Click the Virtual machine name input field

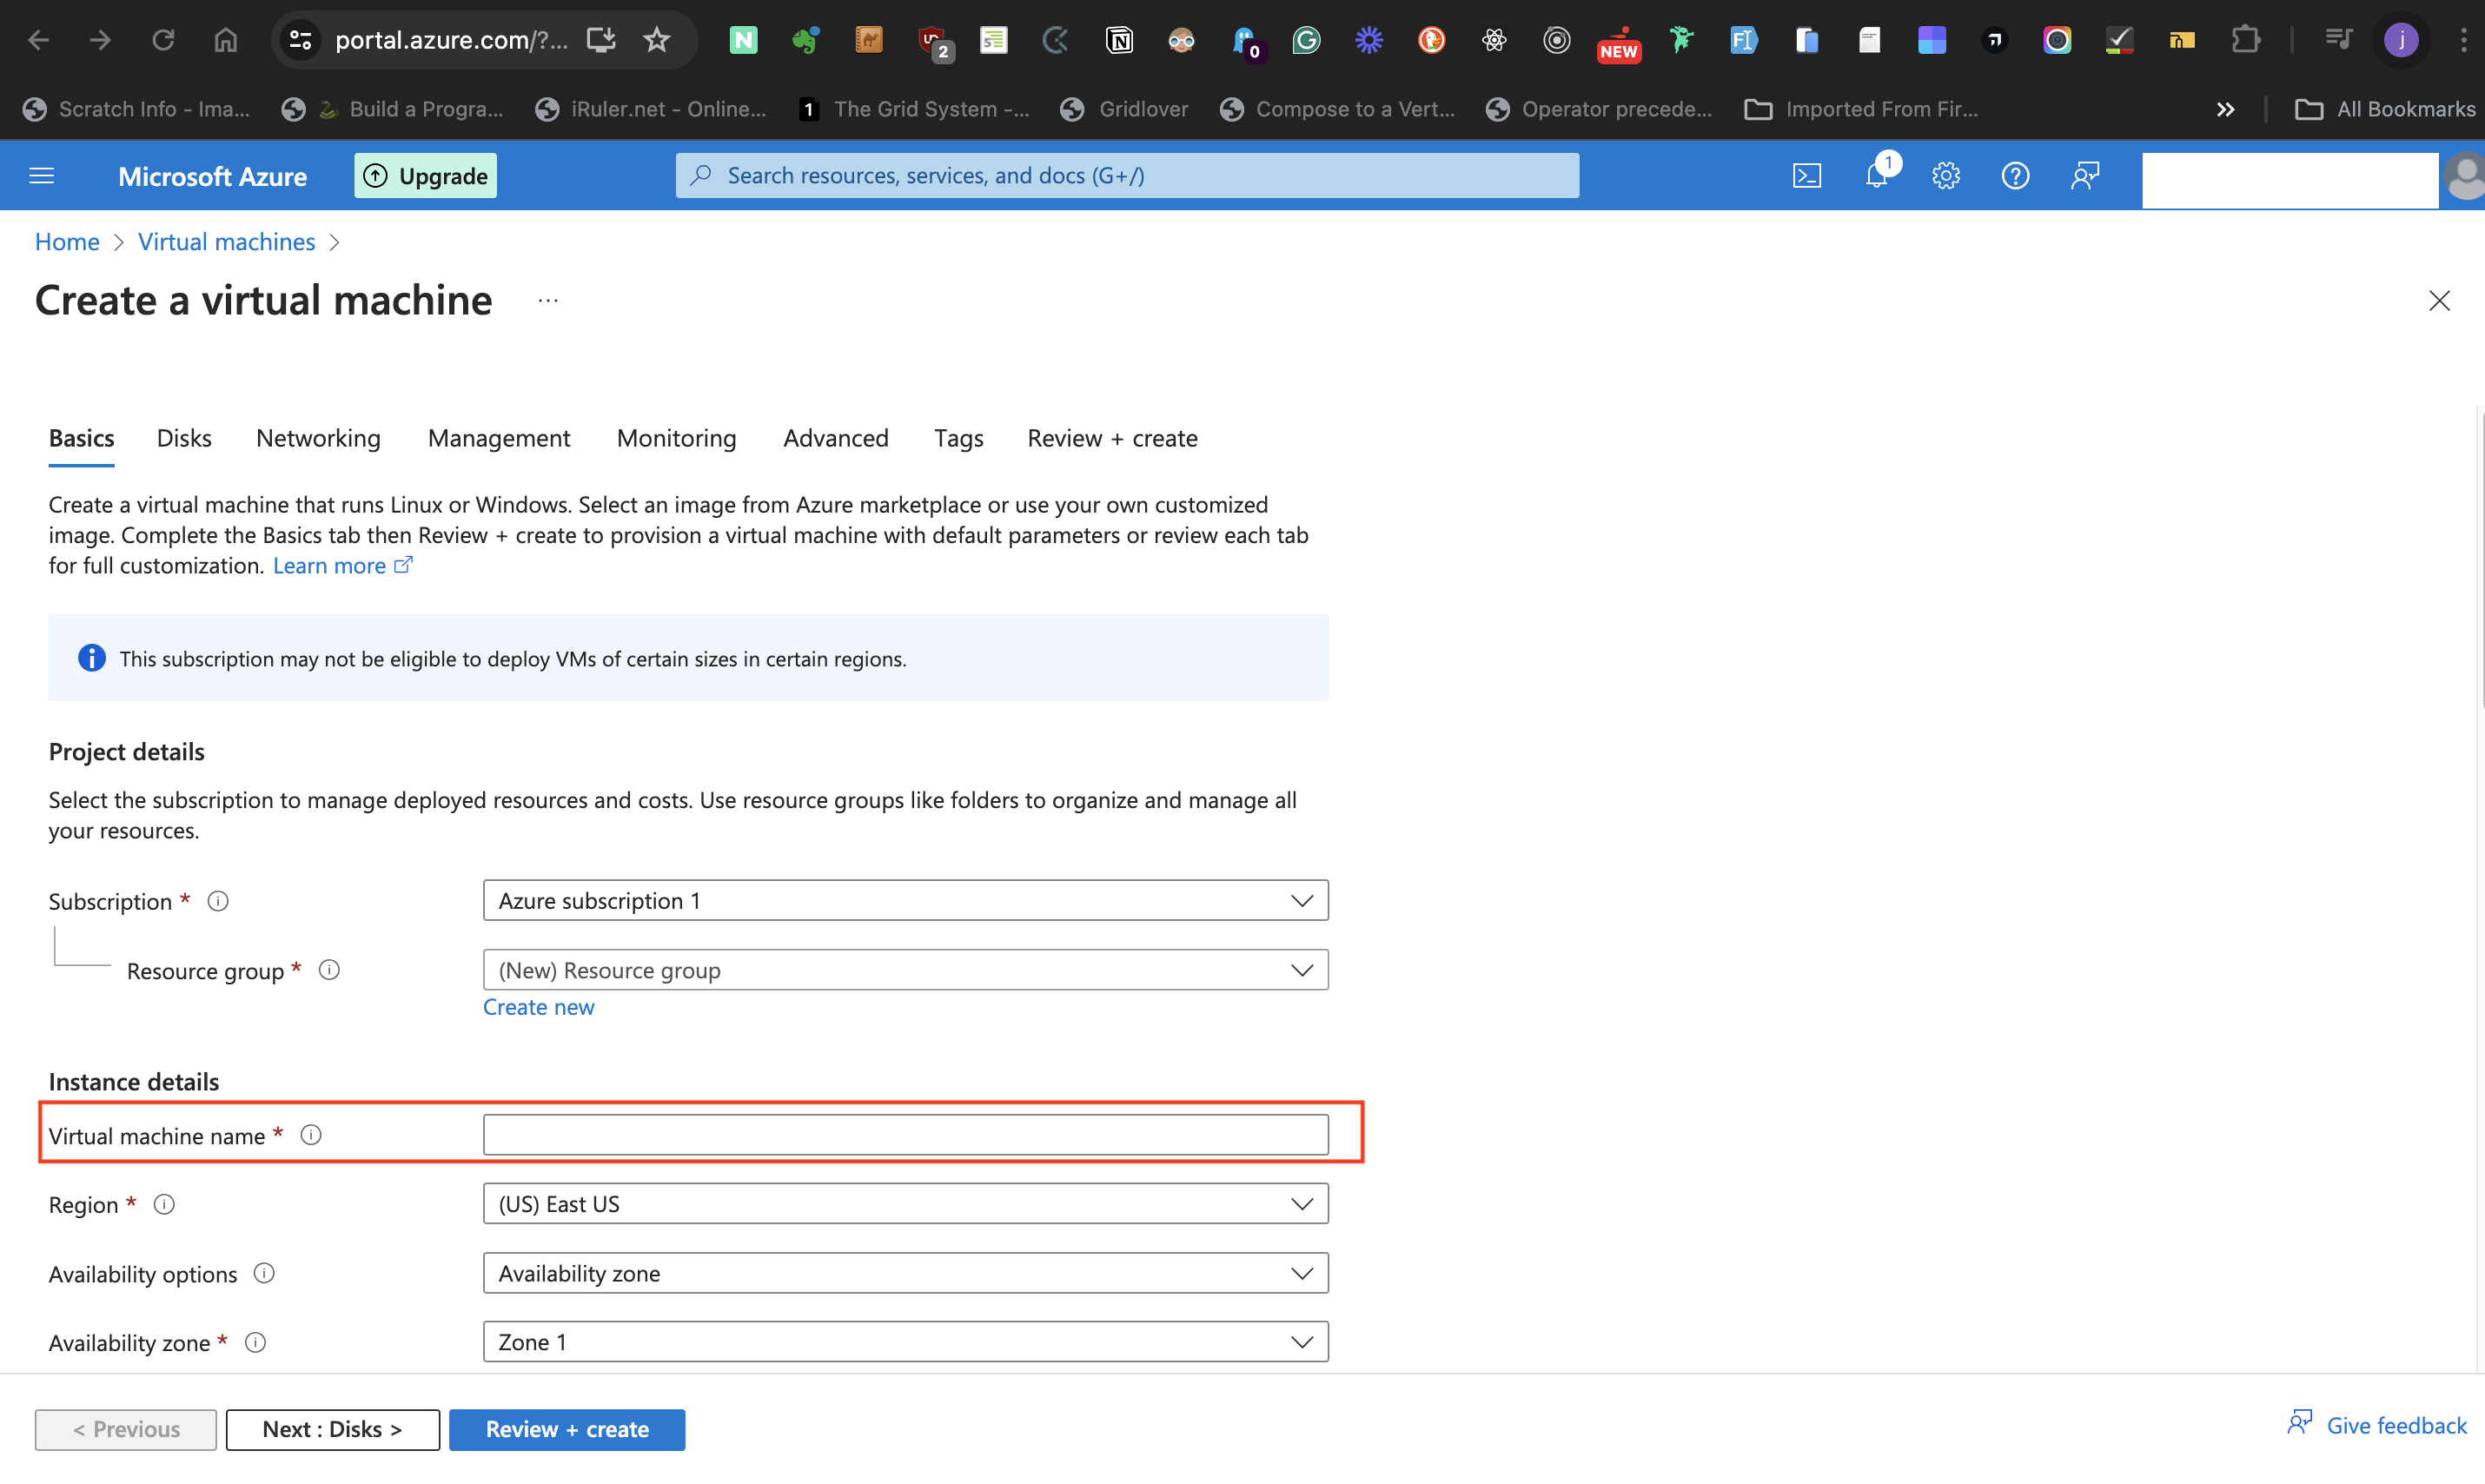[x=905, y=1135]
